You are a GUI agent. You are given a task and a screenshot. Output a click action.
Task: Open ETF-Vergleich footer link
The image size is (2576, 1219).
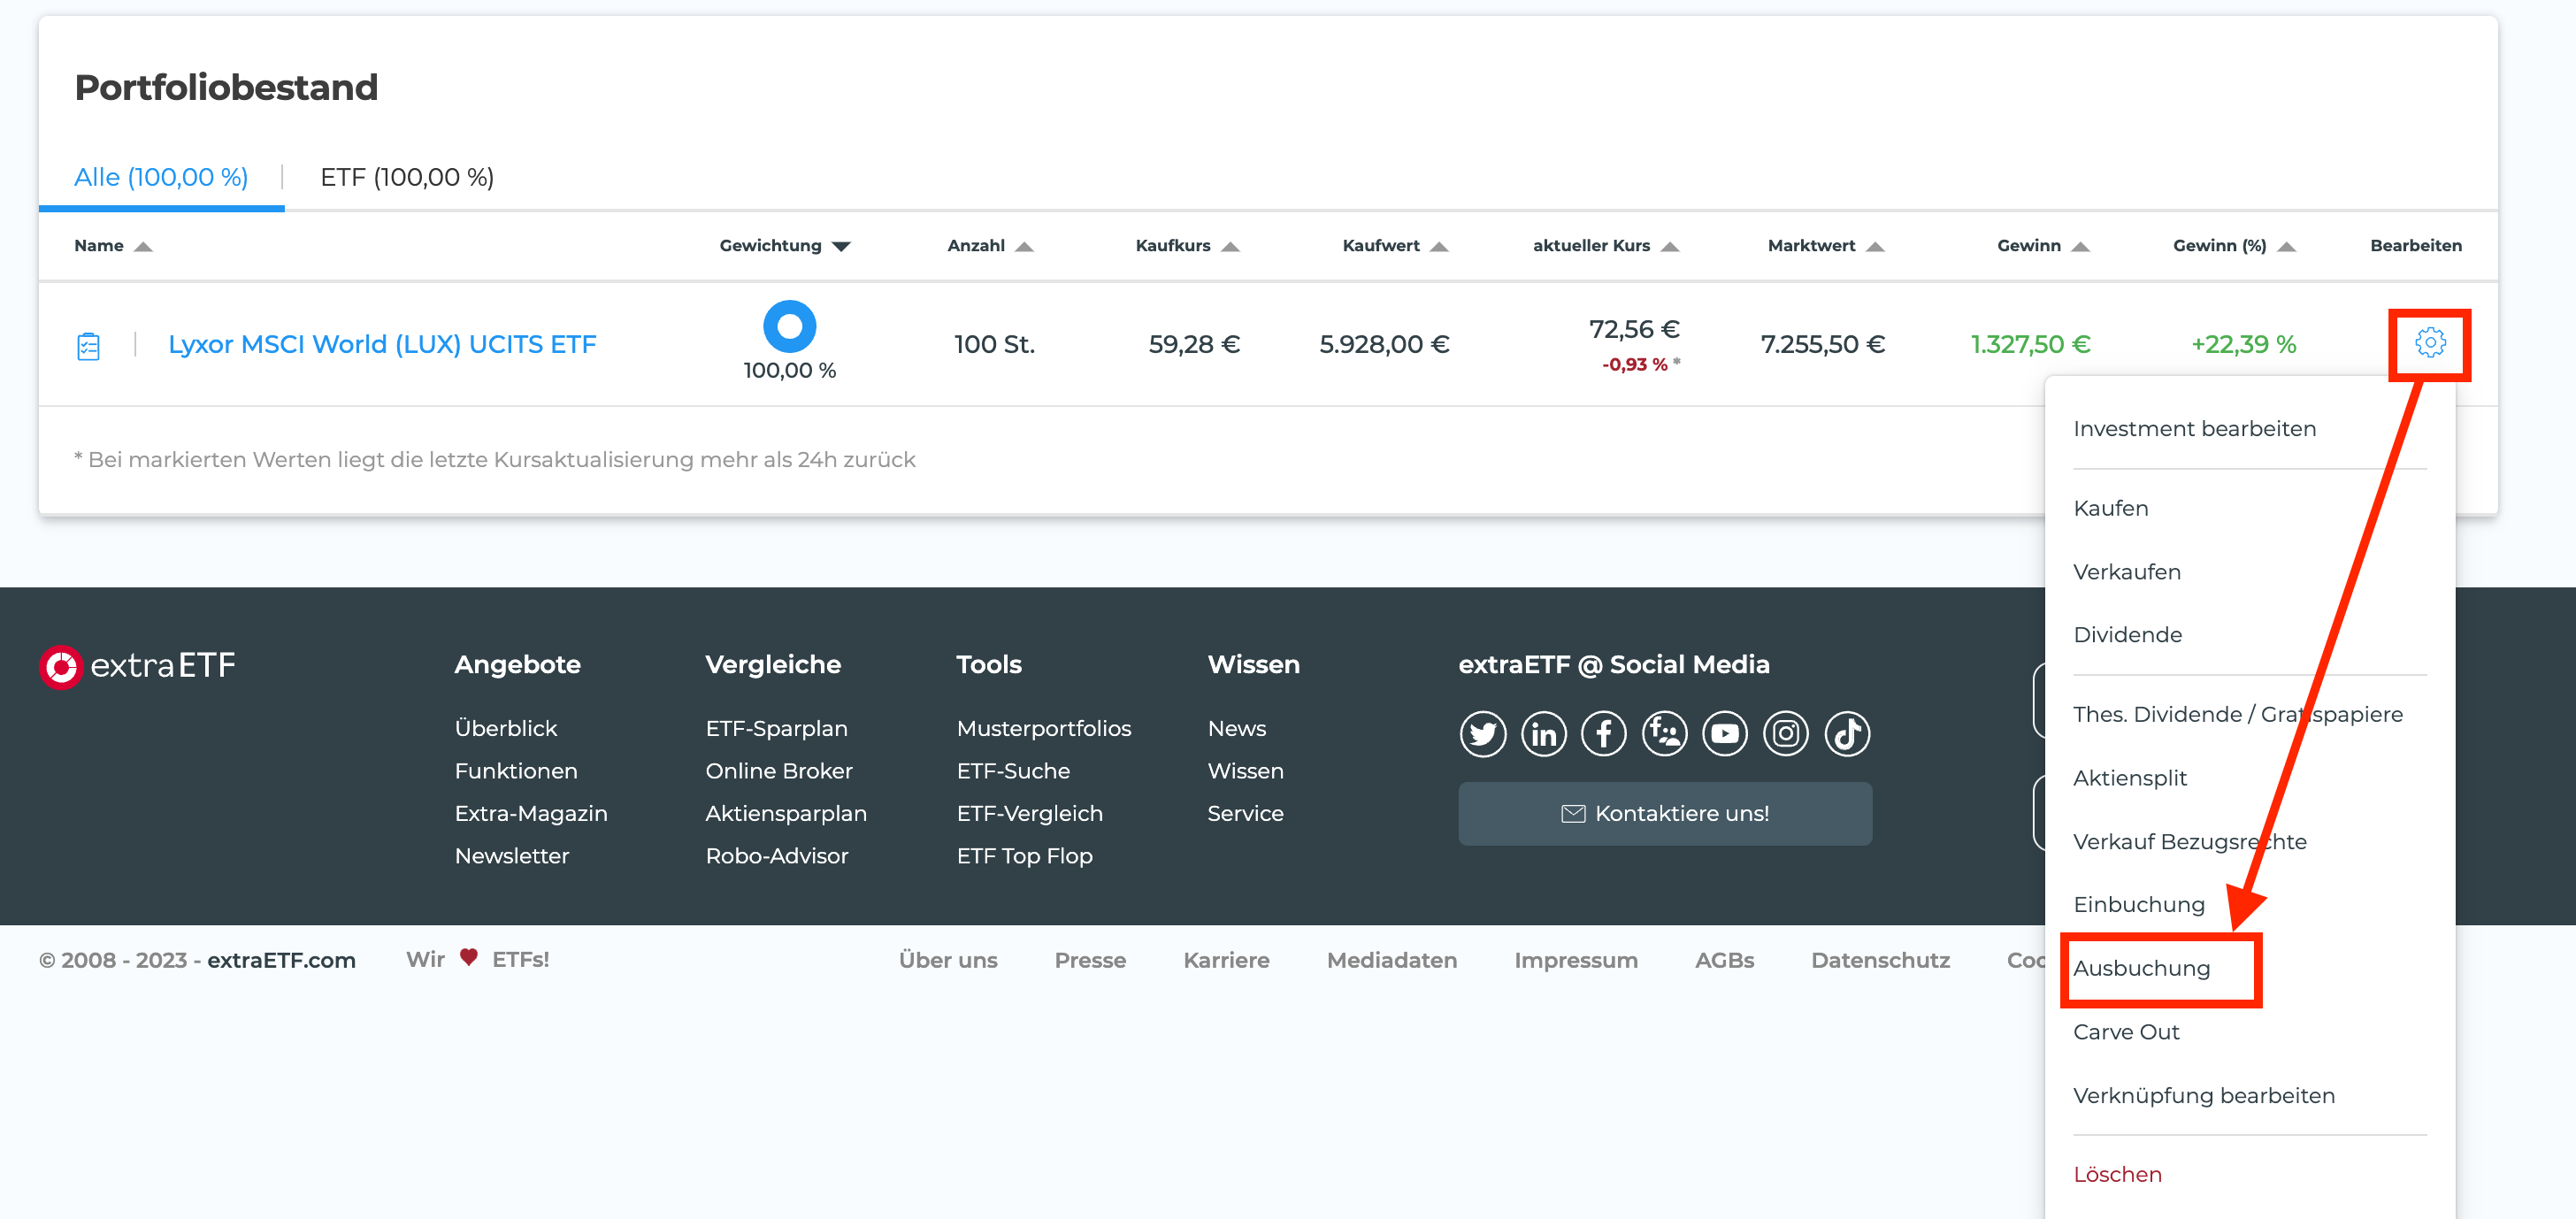coord(1029,814)
